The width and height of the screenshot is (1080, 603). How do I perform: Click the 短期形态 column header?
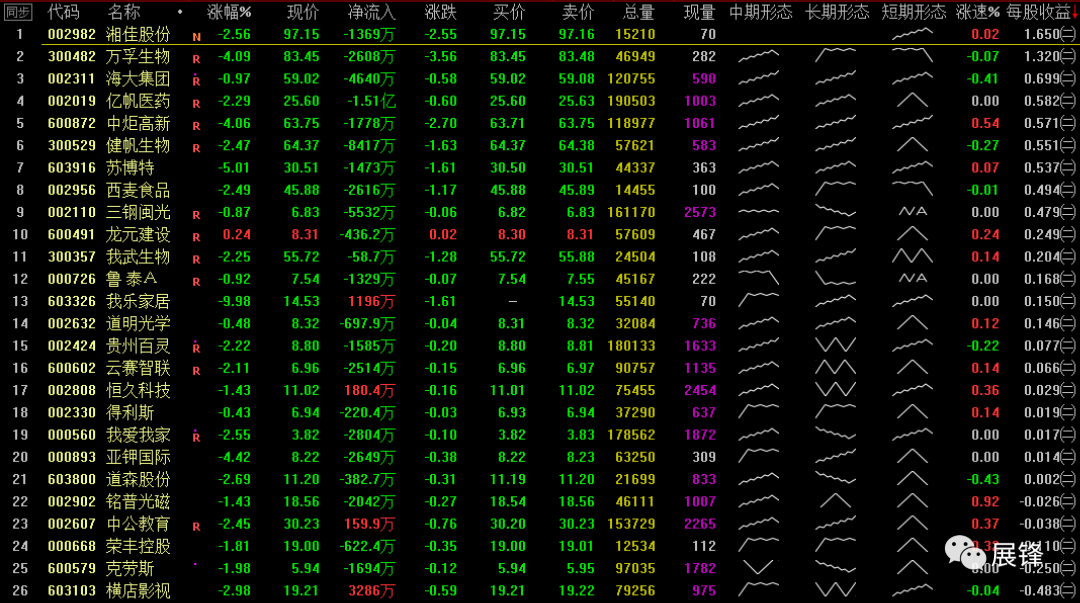pyautogui.click(x=913, y=12)
